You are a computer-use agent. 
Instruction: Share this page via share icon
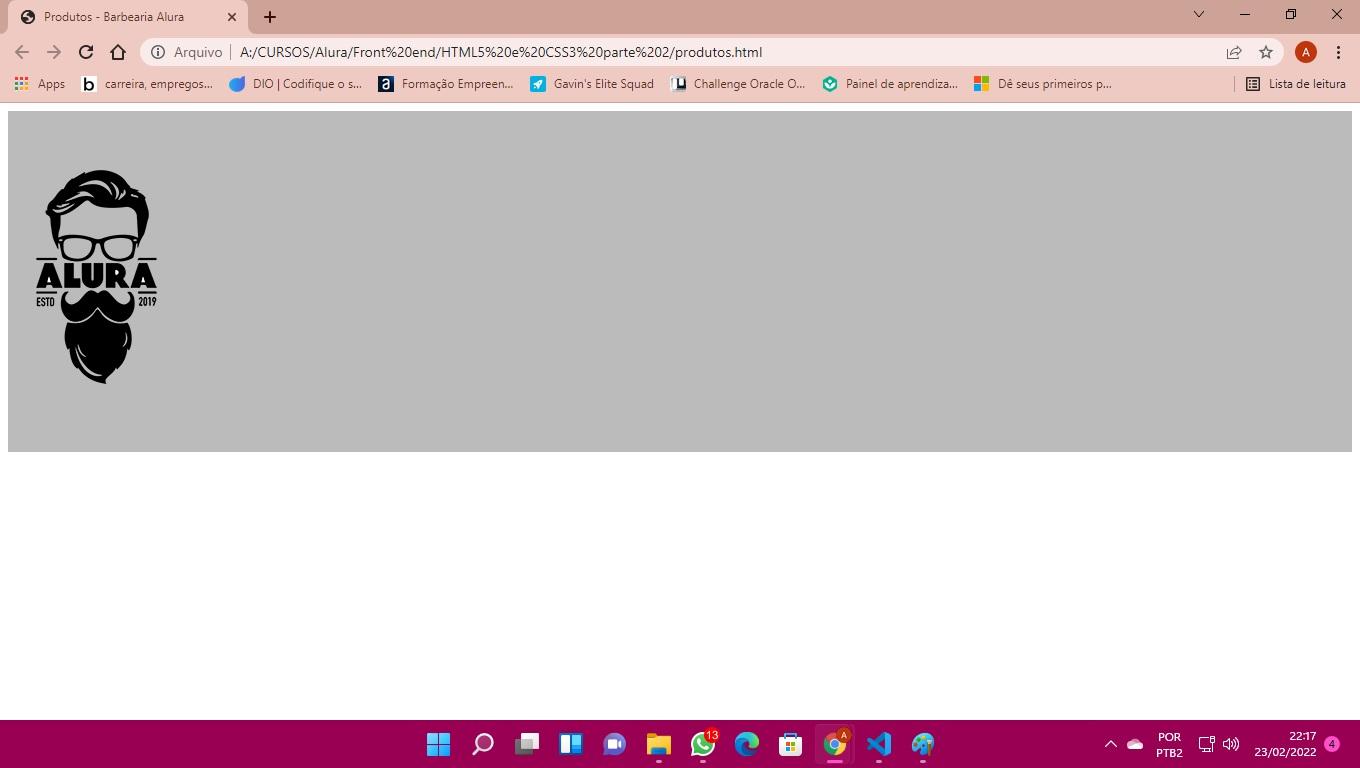(1234, 52)
